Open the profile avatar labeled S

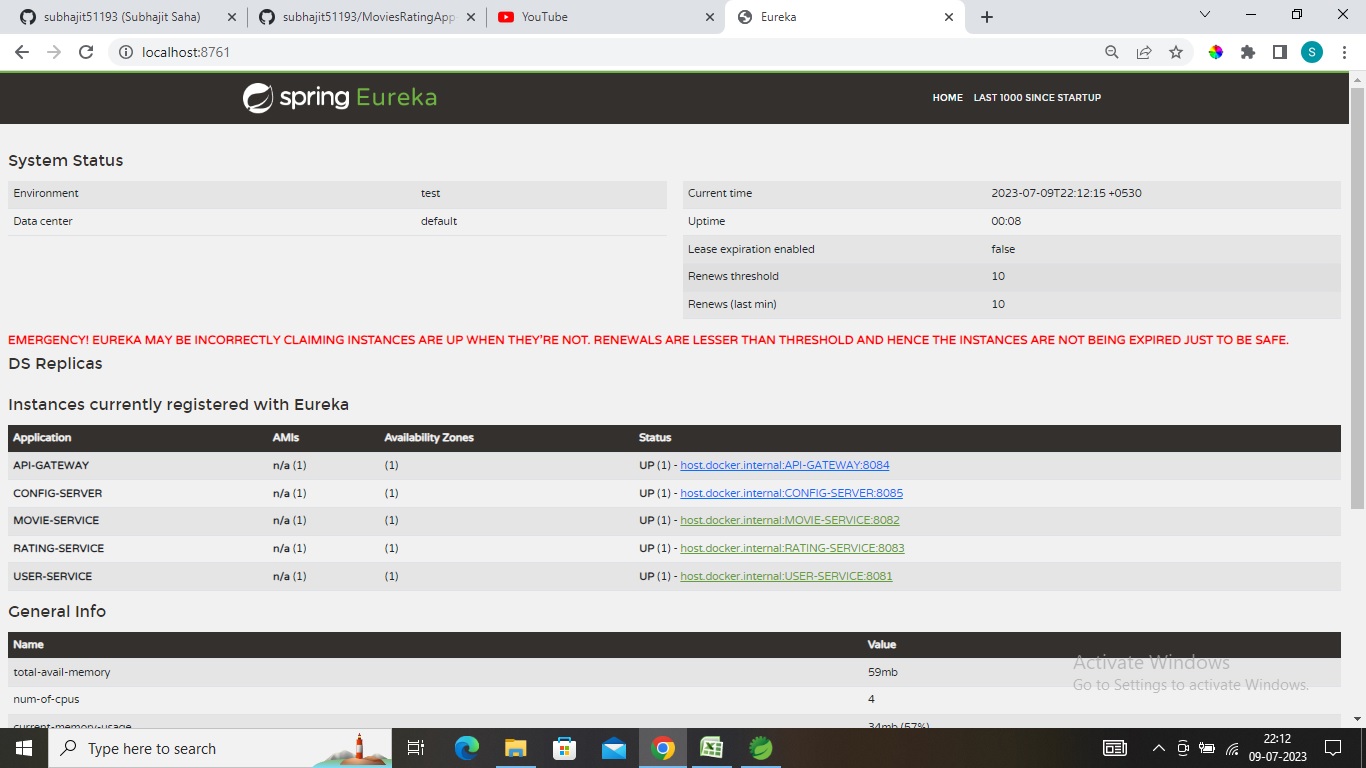1312,52
